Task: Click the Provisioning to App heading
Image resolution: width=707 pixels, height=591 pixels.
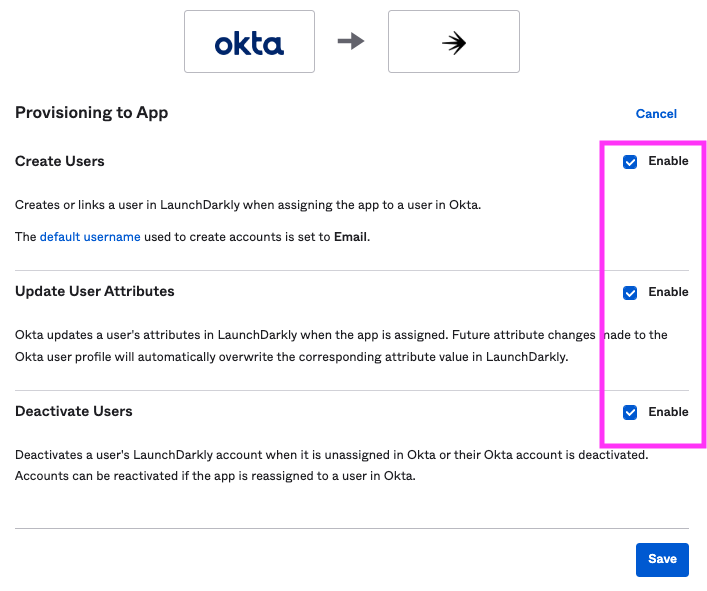Action: click(91, 113)
